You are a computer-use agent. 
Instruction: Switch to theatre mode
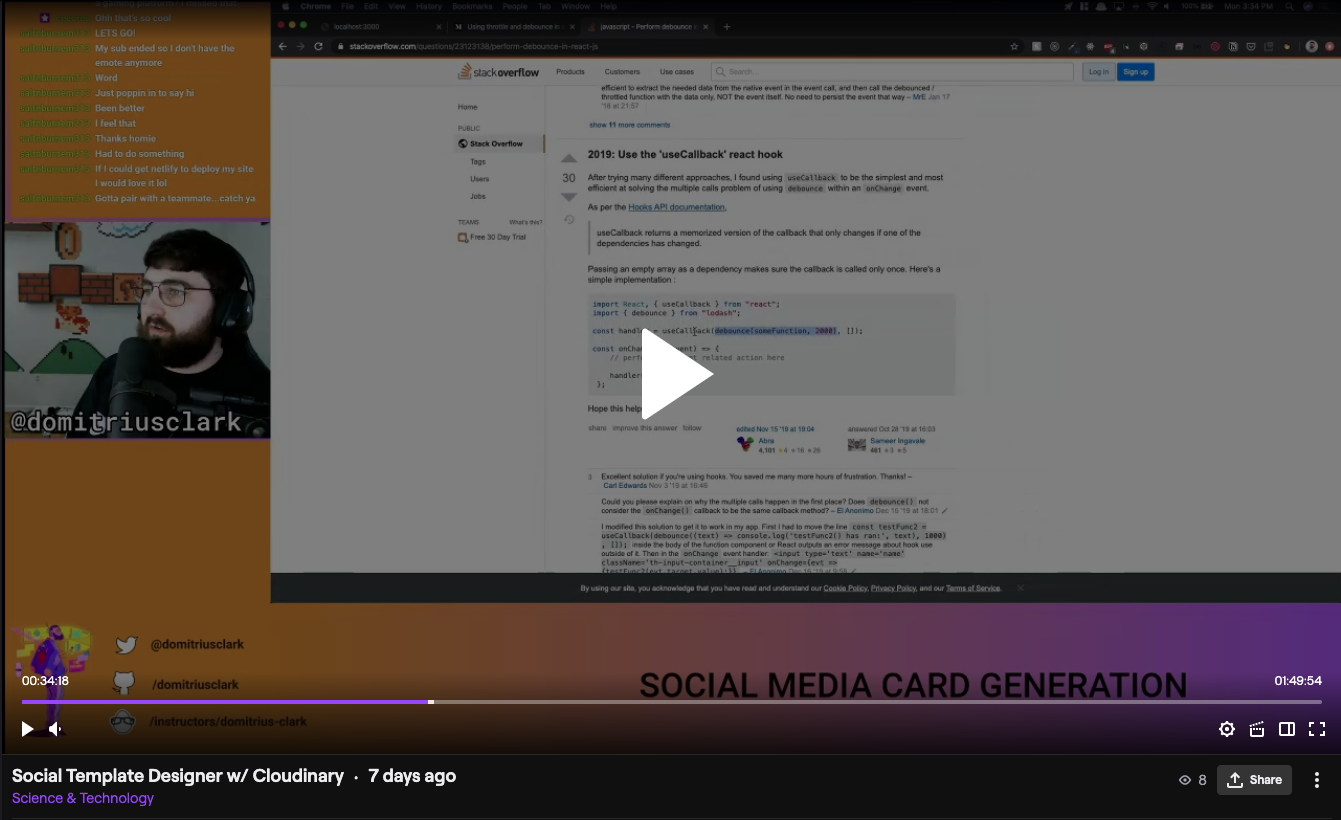(x=1287, y=729)
